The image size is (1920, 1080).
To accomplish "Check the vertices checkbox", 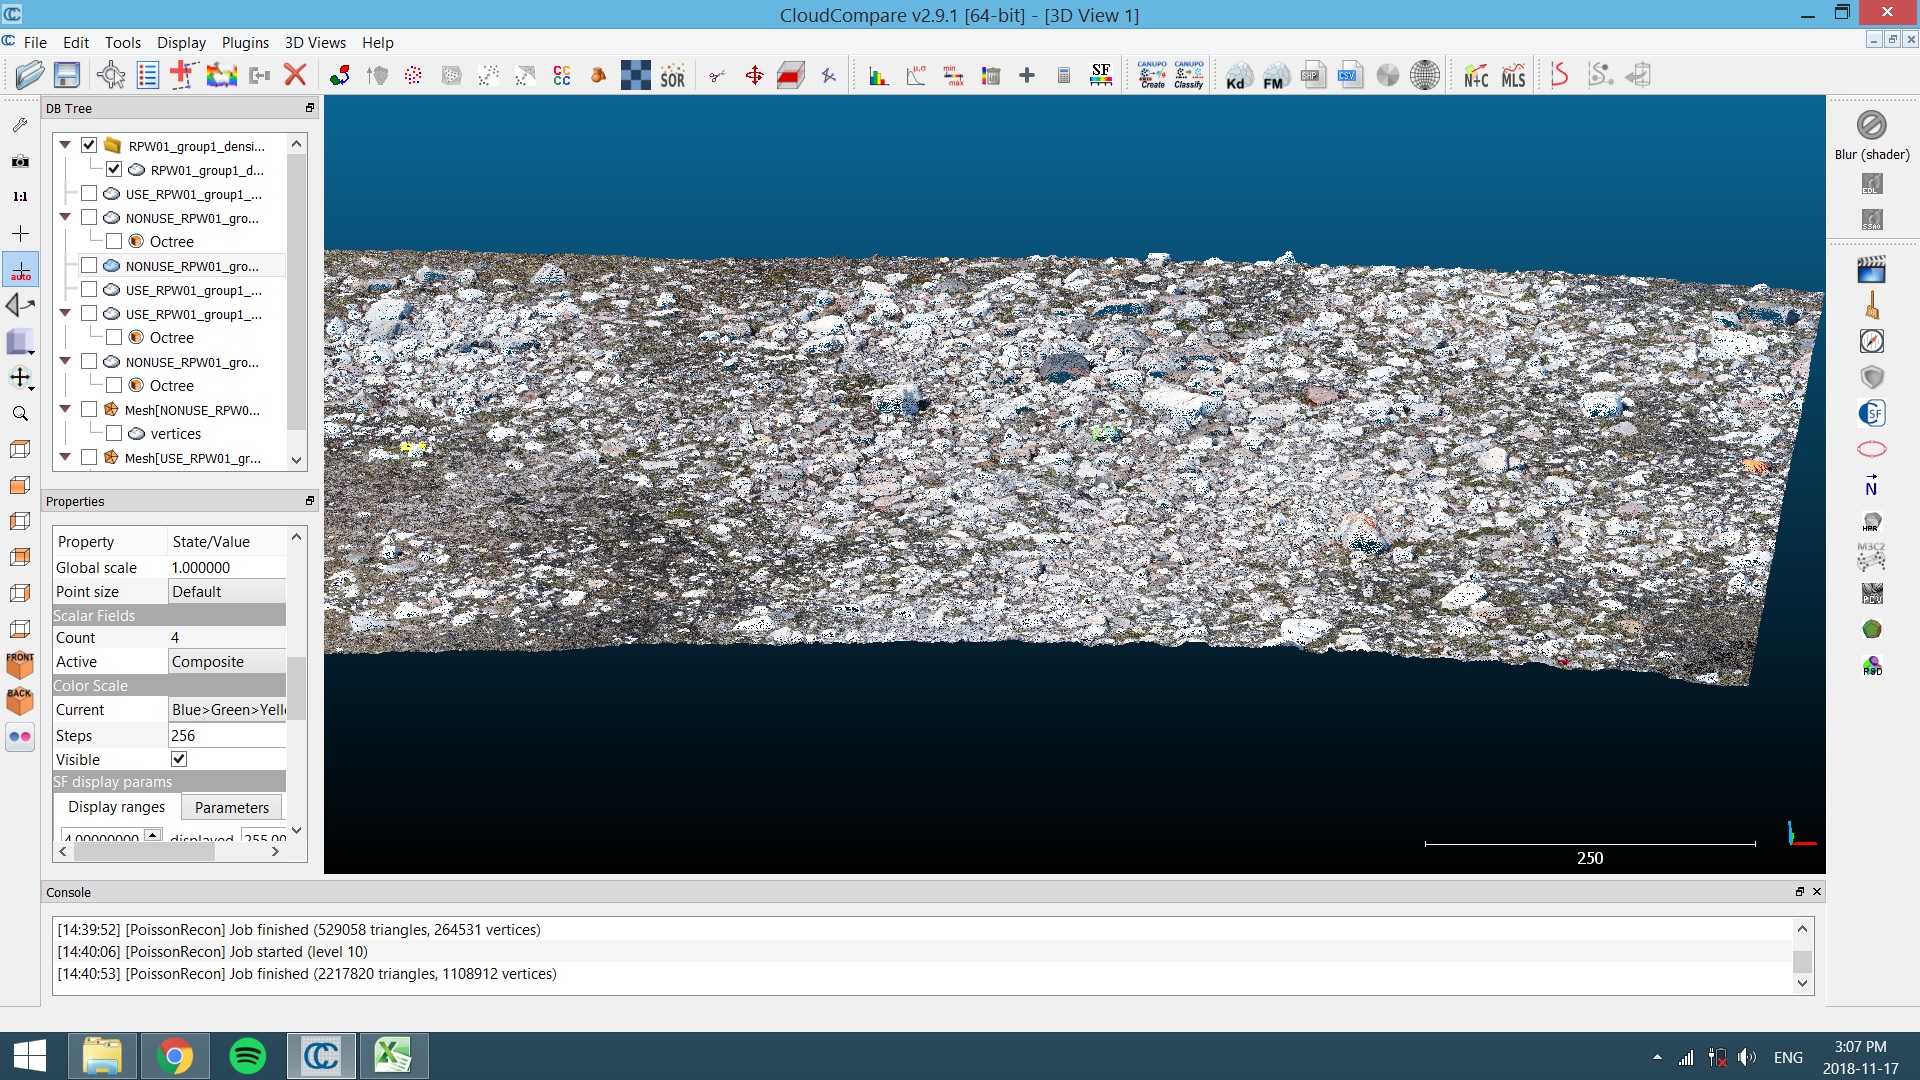I will 114,433.
